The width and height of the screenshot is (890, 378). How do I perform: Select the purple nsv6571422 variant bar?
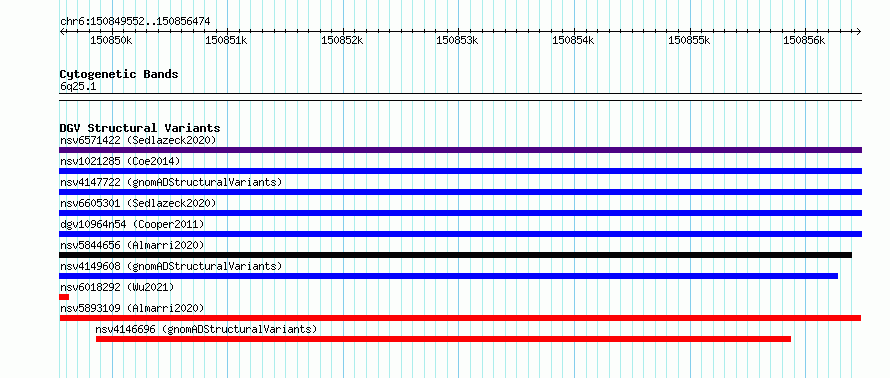coord(460,150)
